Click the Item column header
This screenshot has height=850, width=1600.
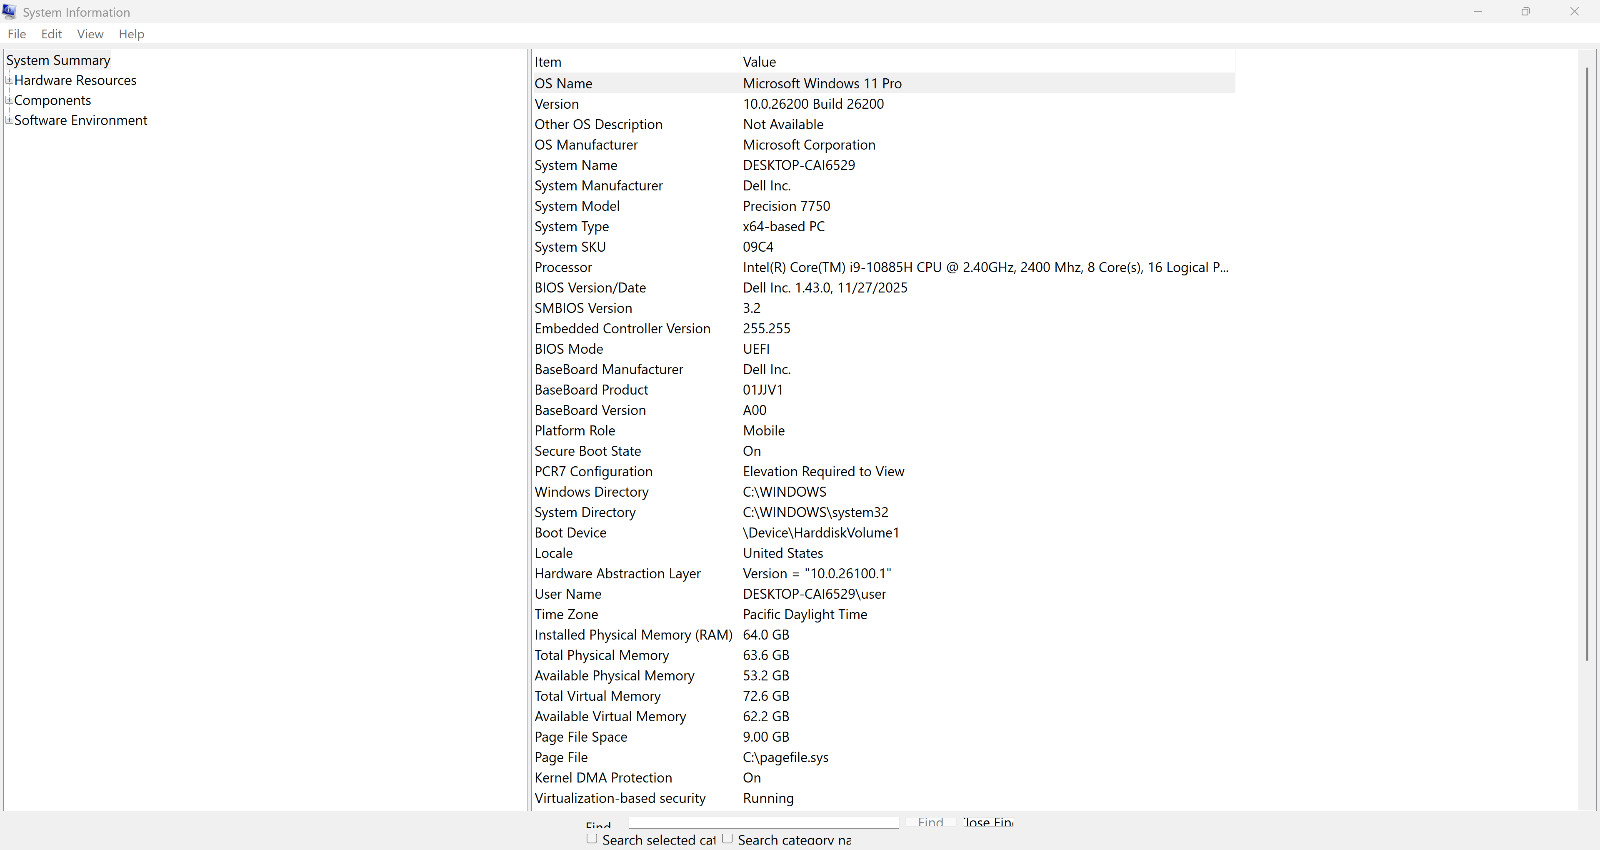coord(636,62)
